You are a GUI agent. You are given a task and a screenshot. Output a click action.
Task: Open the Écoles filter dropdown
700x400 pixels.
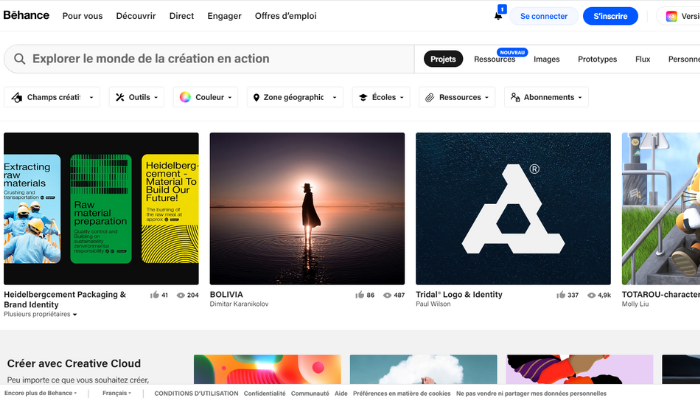(x=381, y=97)
